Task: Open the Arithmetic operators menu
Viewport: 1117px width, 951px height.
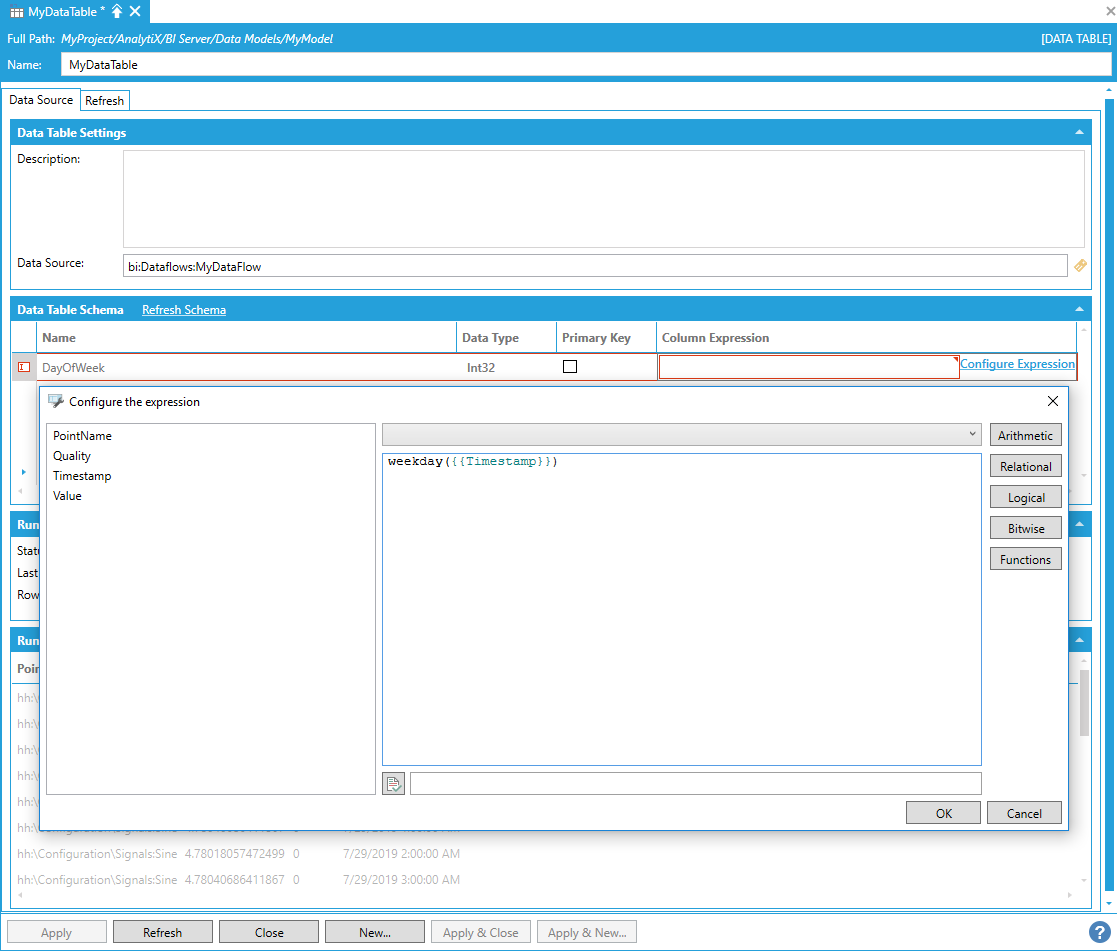Action: [1025, 435]
